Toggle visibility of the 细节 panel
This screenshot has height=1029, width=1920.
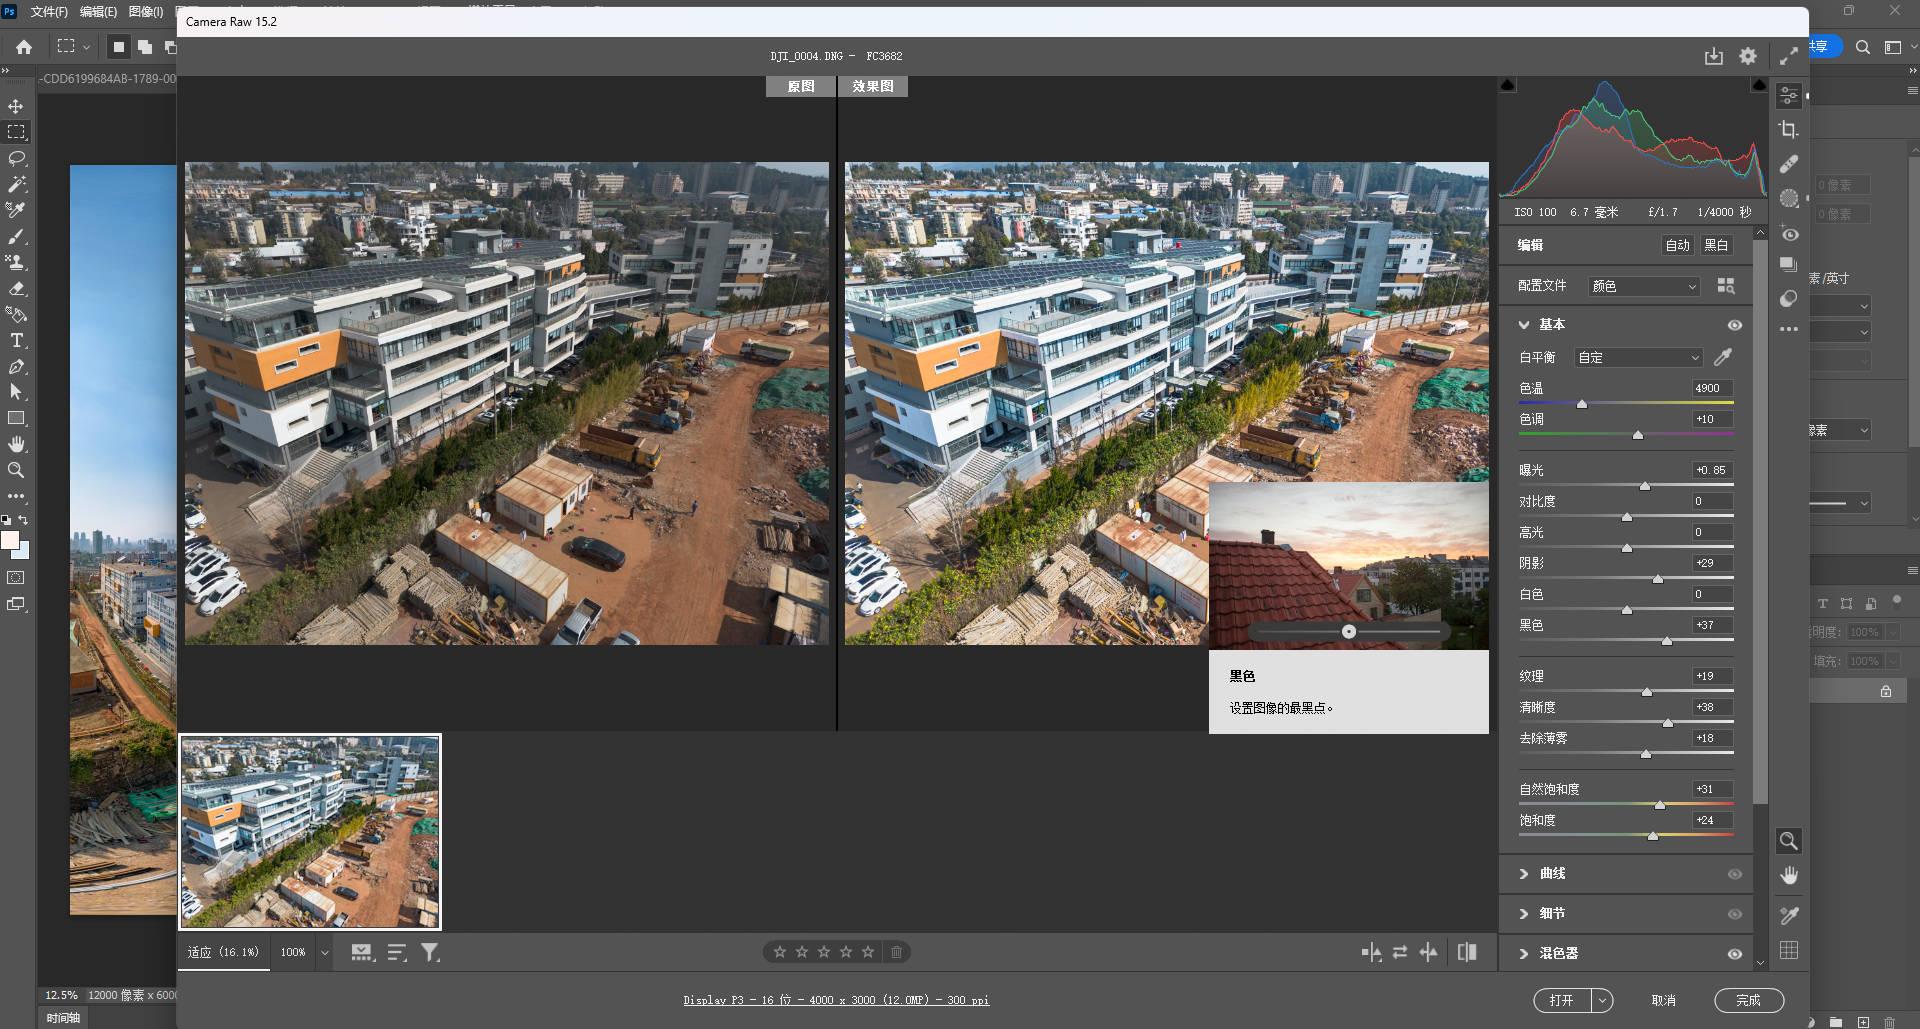[x=1735, y=914]
